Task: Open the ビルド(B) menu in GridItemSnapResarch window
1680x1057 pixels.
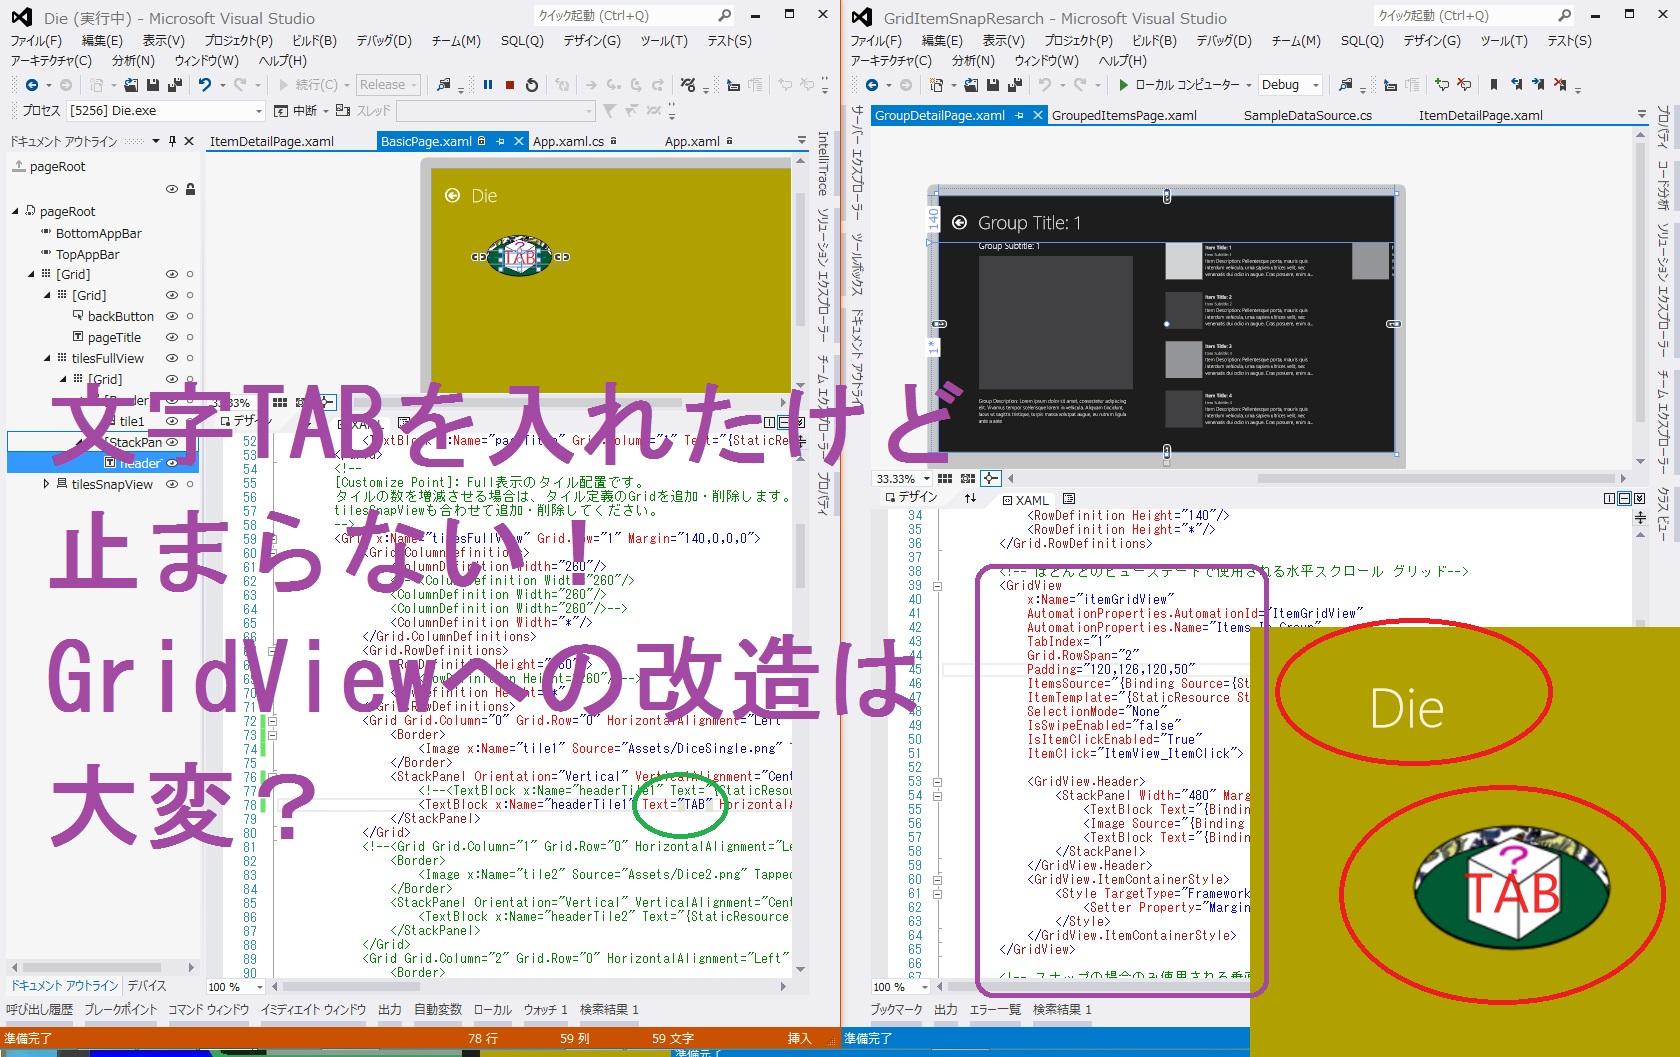Action: click(x=1154, y=41)
